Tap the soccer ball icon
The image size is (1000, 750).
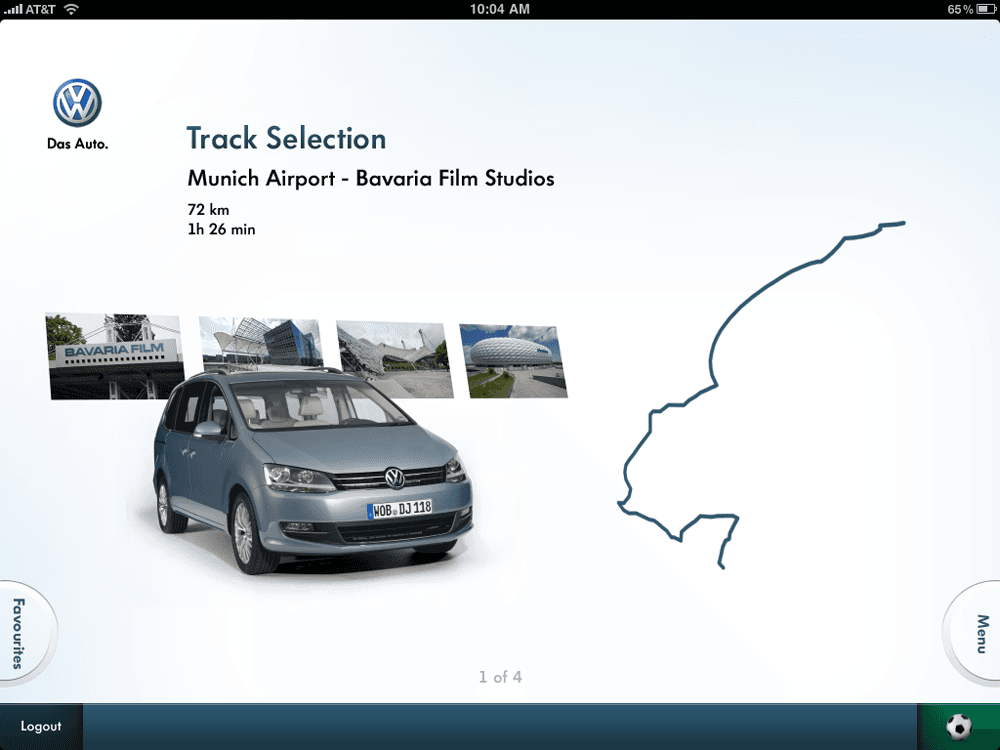click(959, 727)
